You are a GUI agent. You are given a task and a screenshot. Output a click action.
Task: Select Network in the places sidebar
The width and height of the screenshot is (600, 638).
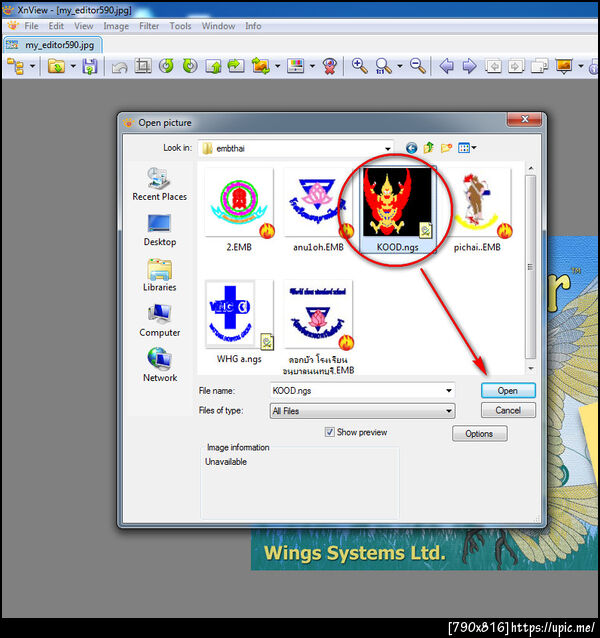[159, 365]
